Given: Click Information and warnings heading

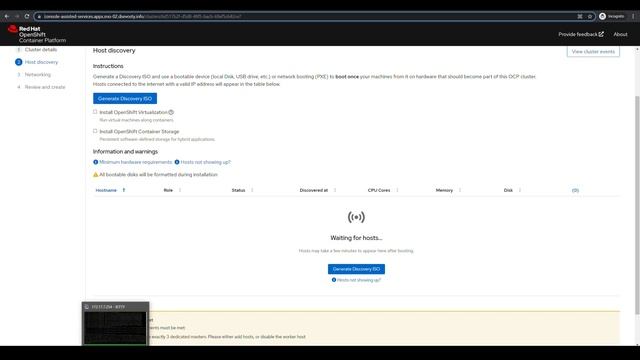Looking at the screenshot, I should [x=125, y=151].
